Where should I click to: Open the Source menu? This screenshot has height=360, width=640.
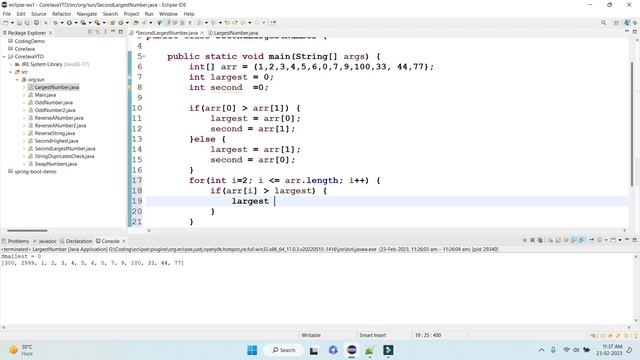[39, 14]
